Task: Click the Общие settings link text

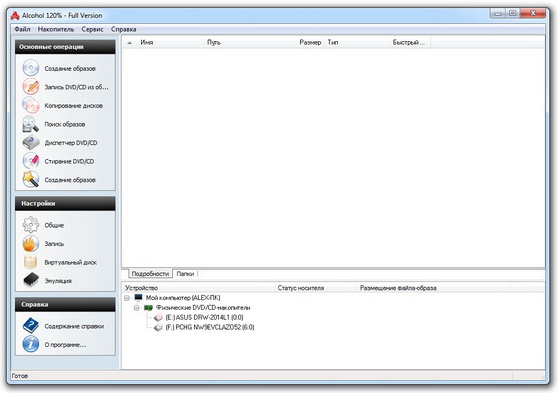Action: (x=54, y=225)
